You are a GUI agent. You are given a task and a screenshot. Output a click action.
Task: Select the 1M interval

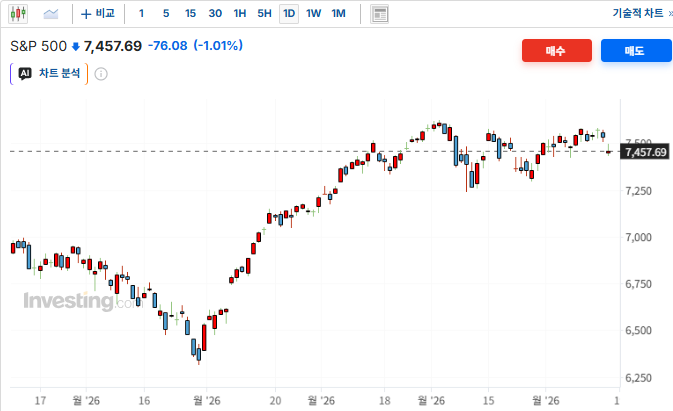click(338, 14)
